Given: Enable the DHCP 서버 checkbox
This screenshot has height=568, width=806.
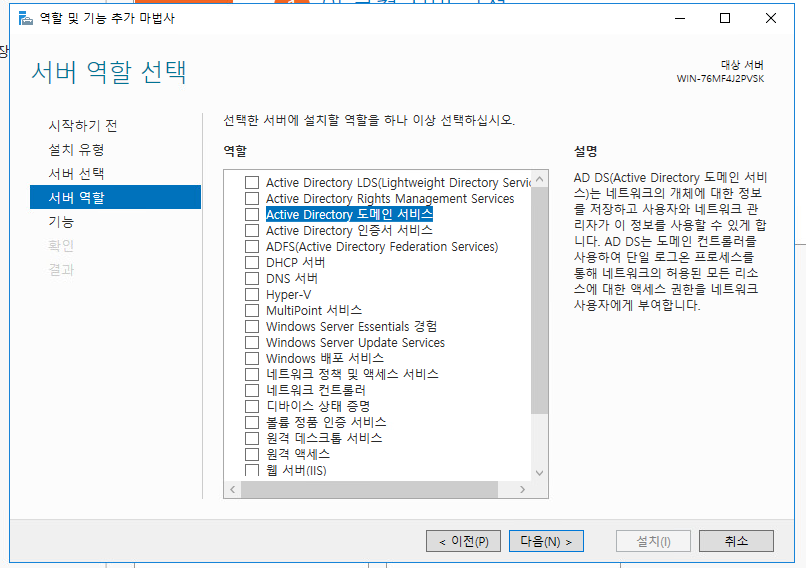Looking at the screenshot, I should [252, 263].
